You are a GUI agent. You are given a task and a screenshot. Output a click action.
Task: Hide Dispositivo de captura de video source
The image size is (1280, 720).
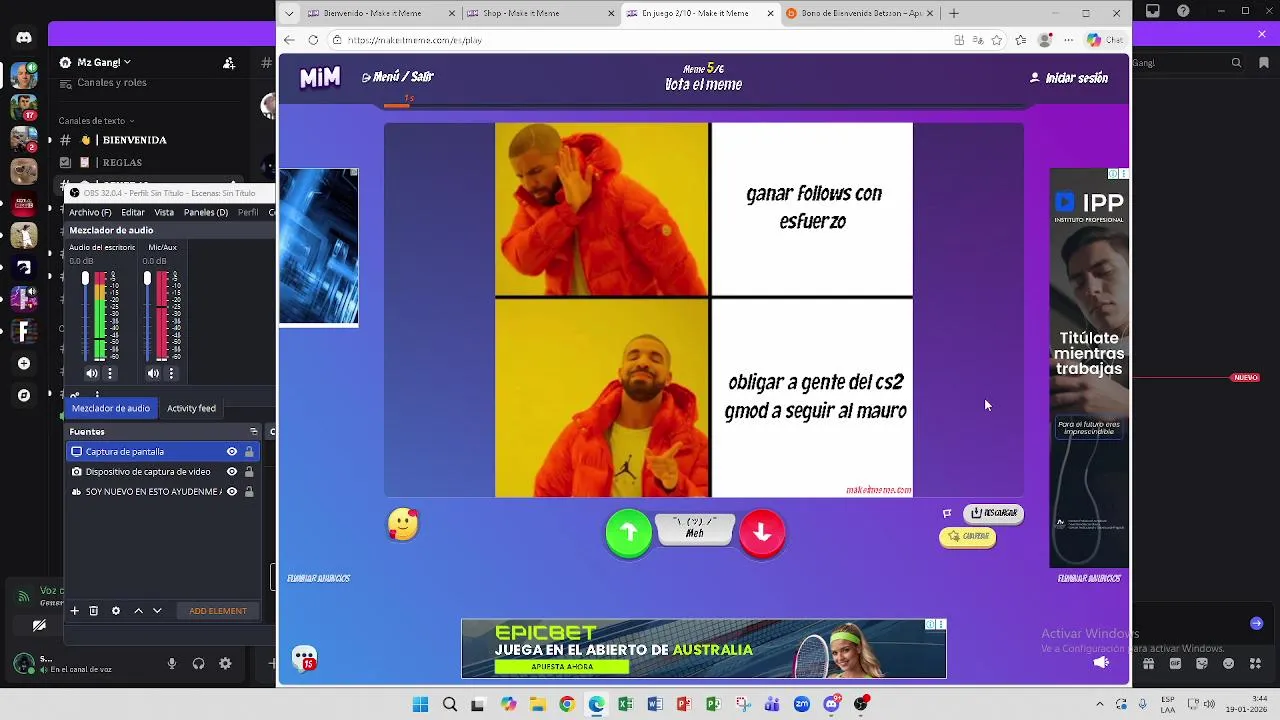coord(232,472)
